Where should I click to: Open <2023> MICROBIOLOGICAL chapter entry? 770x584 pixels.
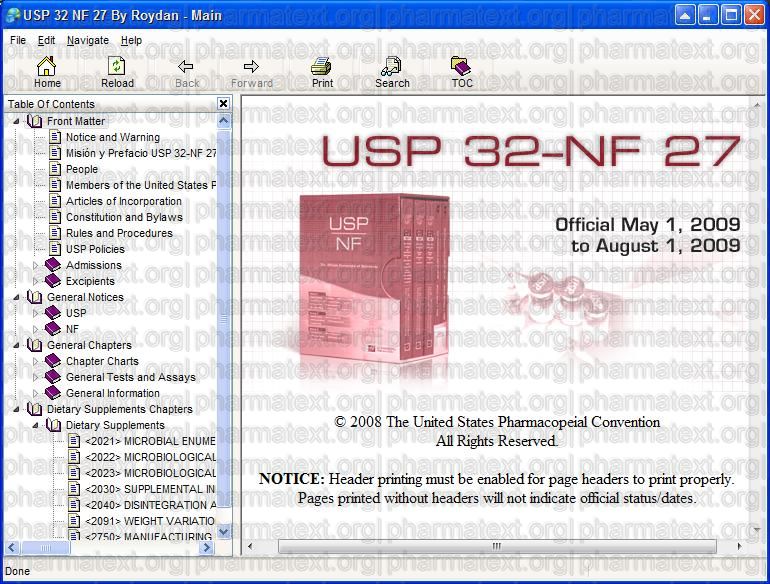click(150, 473)
